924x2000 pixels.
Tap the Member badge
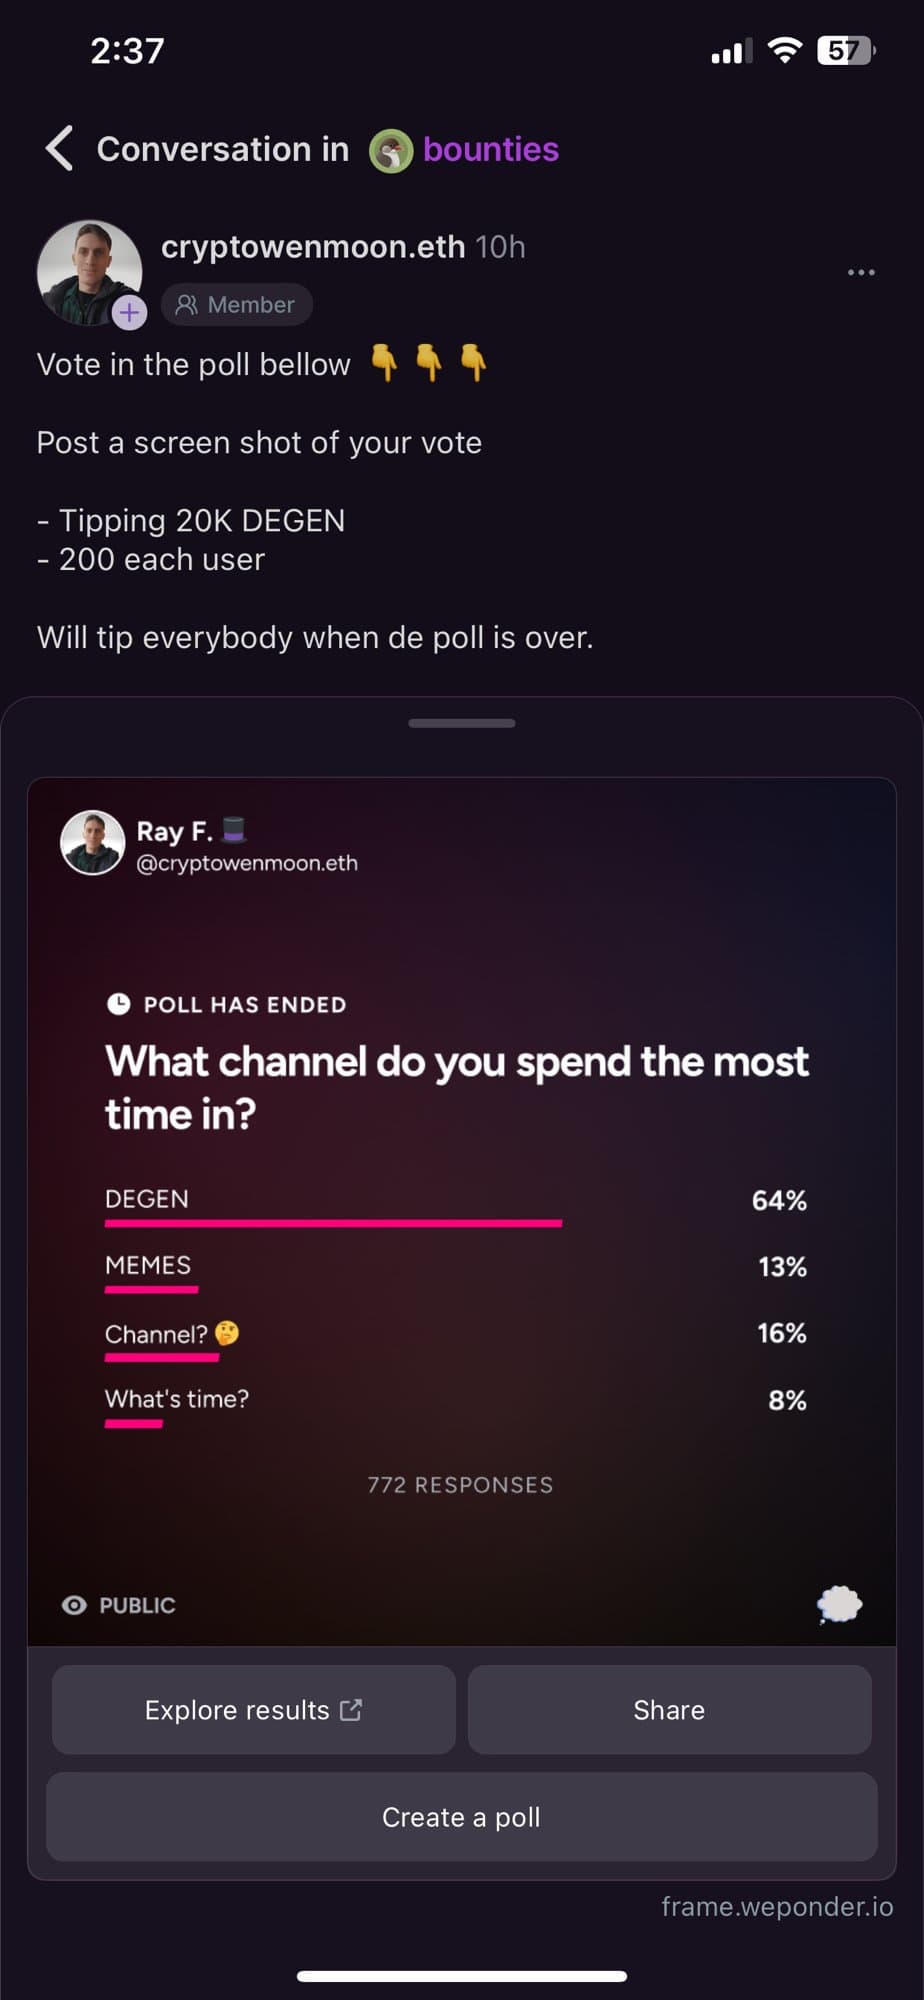[x=237, y=305]
